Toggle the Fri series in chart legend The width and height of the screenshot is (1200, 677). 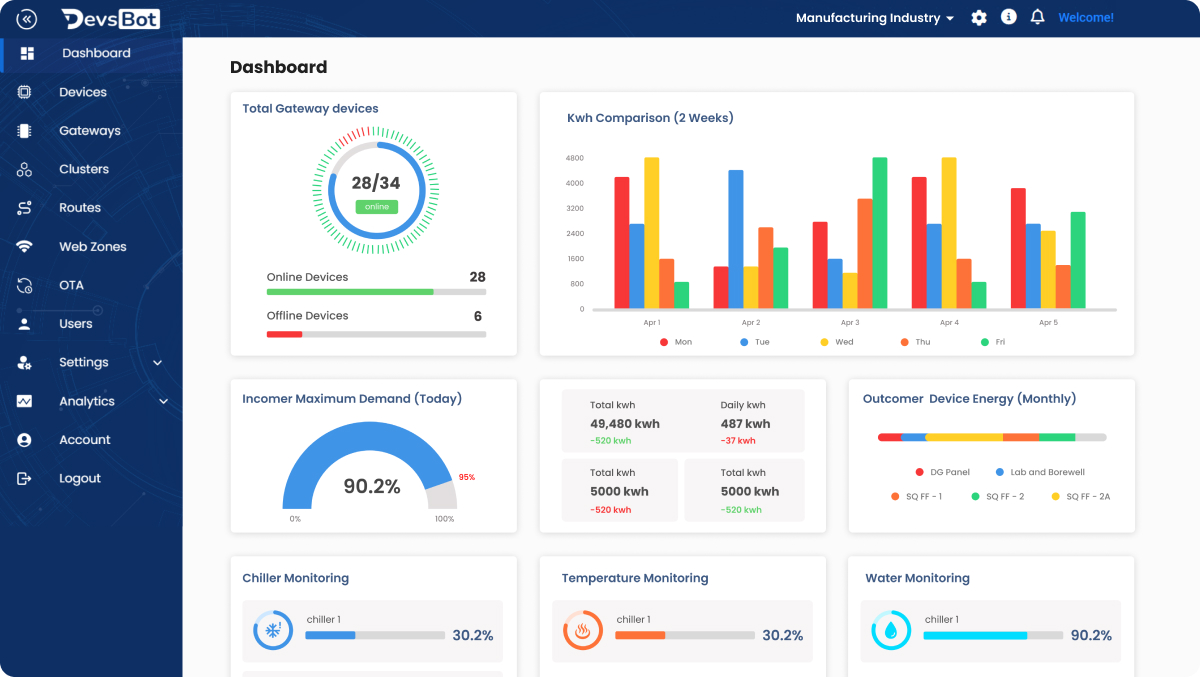click(x=992, y=342)
